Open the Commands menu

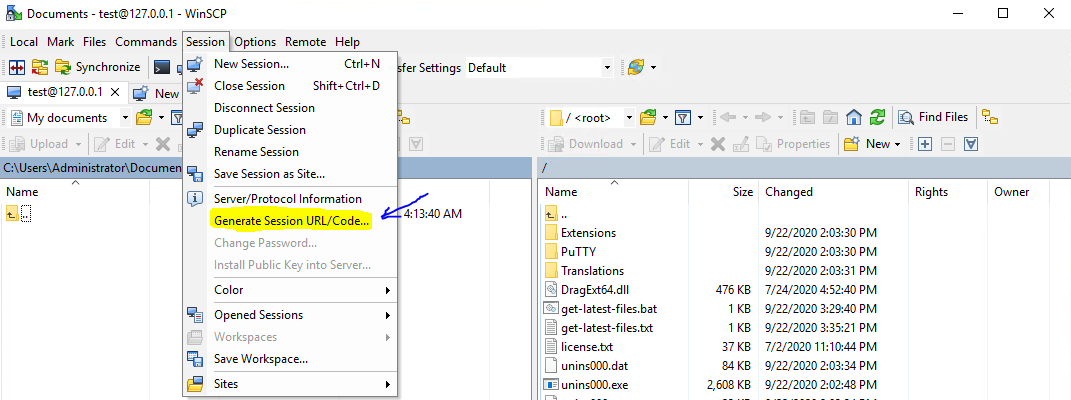tap(146, 42)
